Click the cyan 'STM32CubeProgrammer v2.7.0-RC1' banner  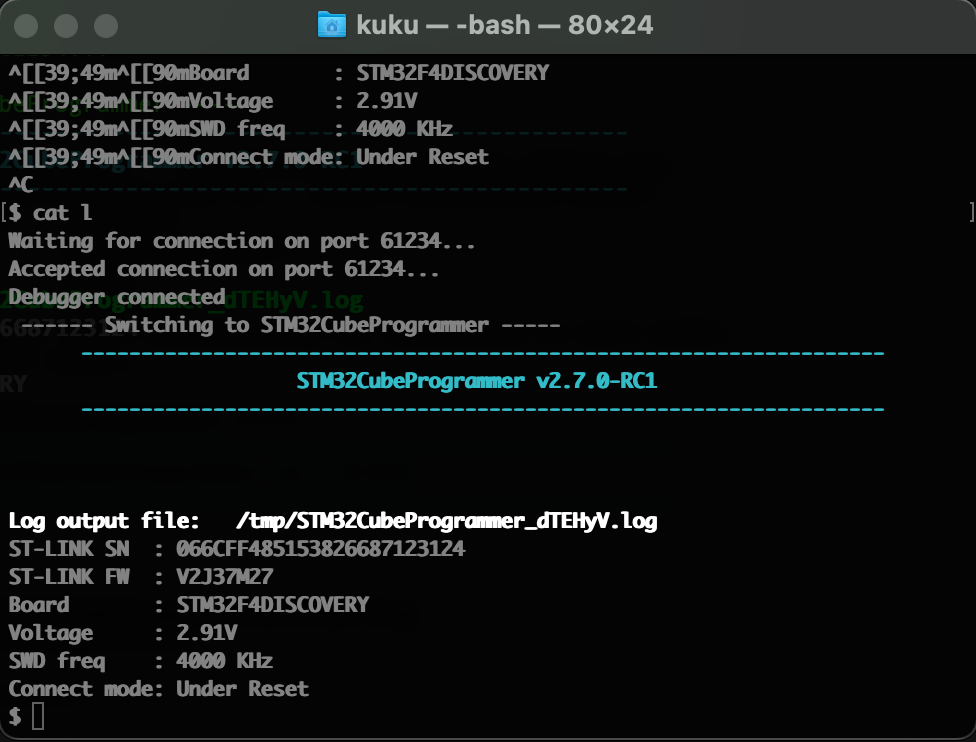[x=477, y=381]
